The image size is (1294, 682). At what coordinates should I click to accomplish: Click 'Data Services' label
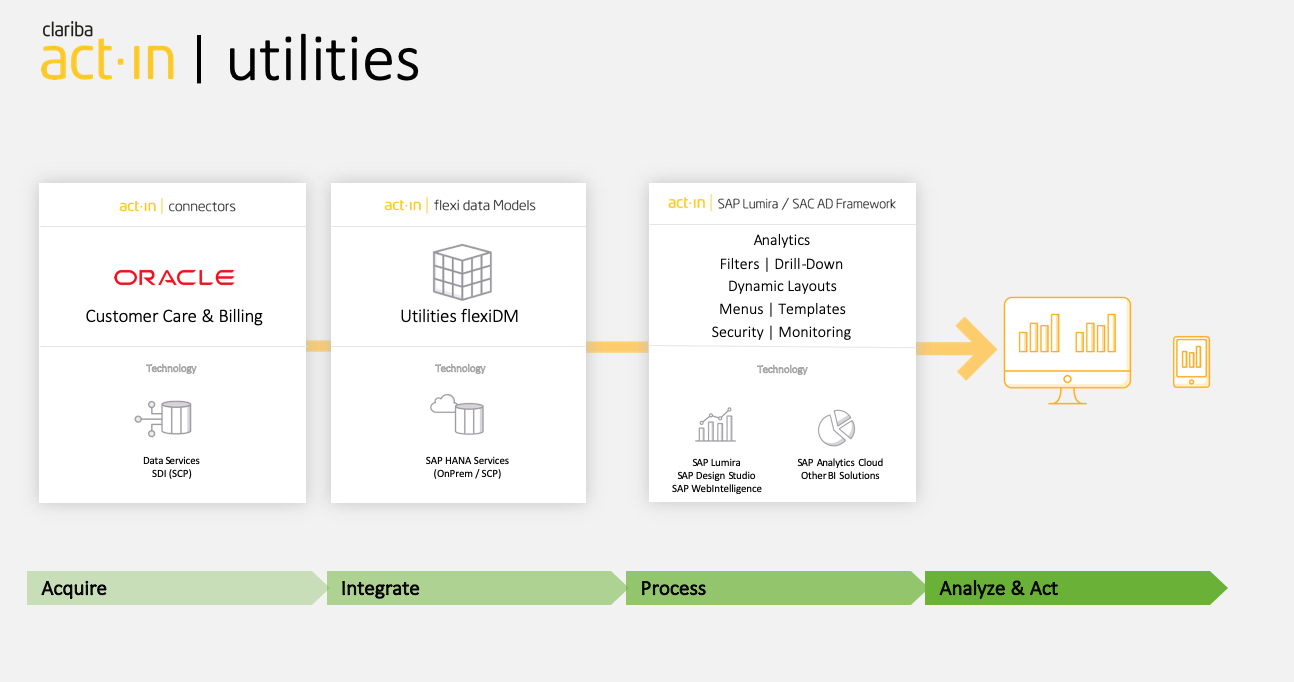pos(171,461)
